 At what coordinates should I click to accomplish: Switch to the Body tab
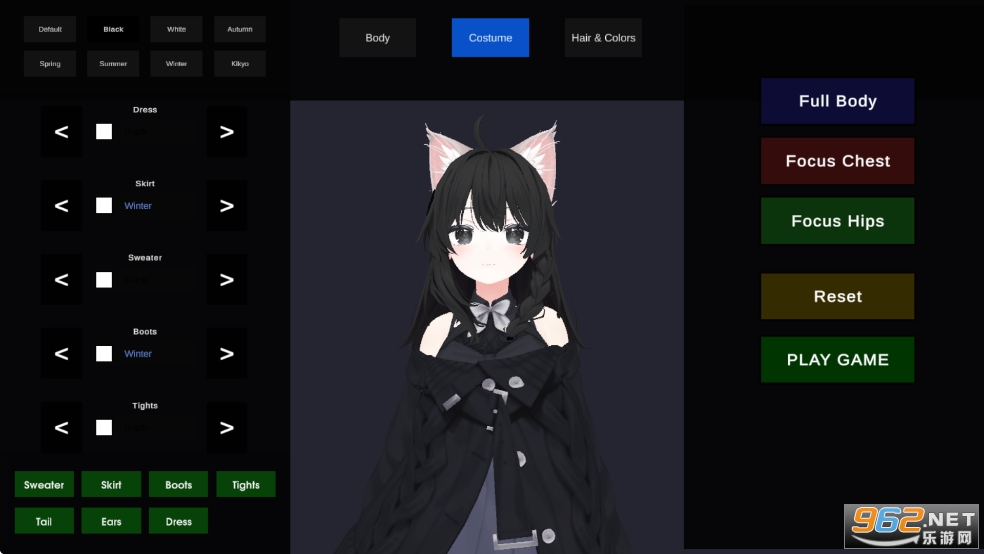(377, 38)
